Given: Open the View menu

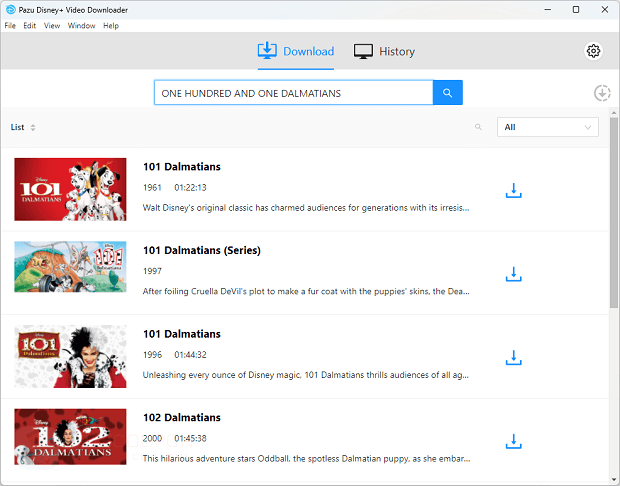Looking at the screenshot, I should [52, 26].
